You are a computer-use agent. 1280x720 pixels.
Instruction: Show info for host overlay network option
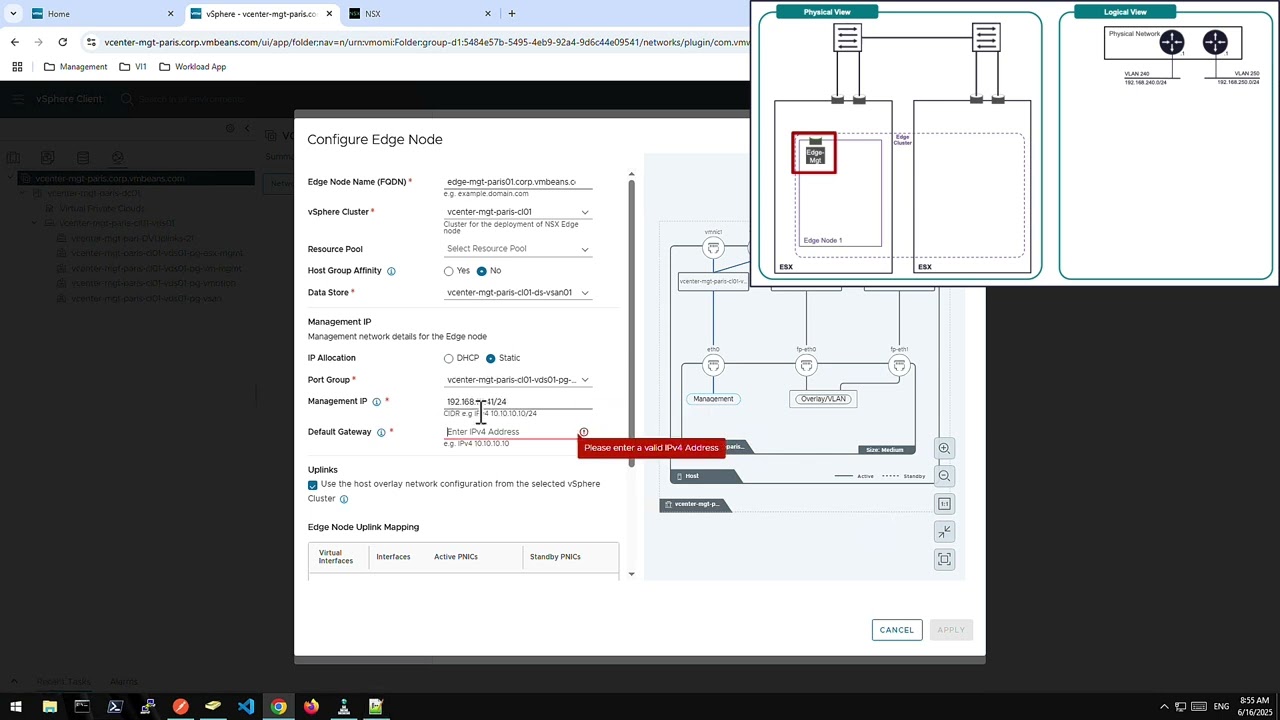(x=344, y=499)
